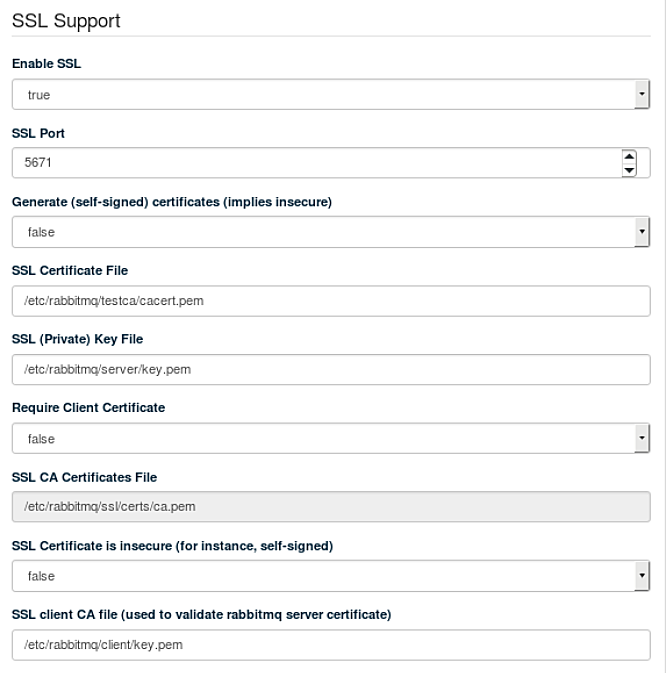Click the greyed SSL CA Certificates File field

click(x=330, y=507)
